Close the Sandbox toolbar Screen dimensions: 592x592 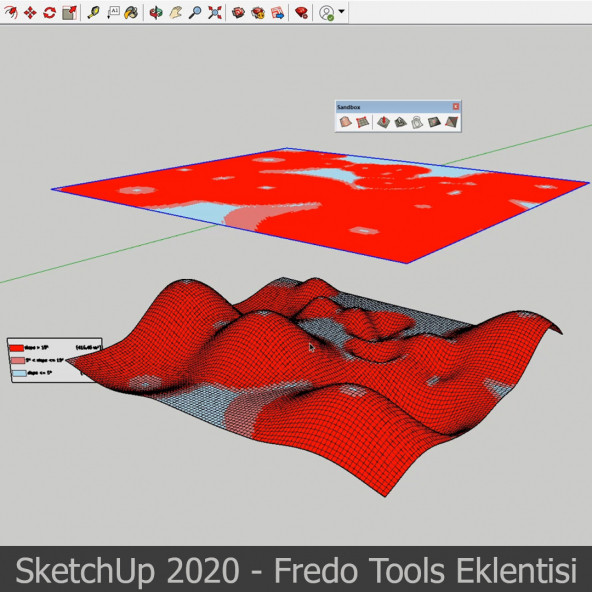[456, 107]
